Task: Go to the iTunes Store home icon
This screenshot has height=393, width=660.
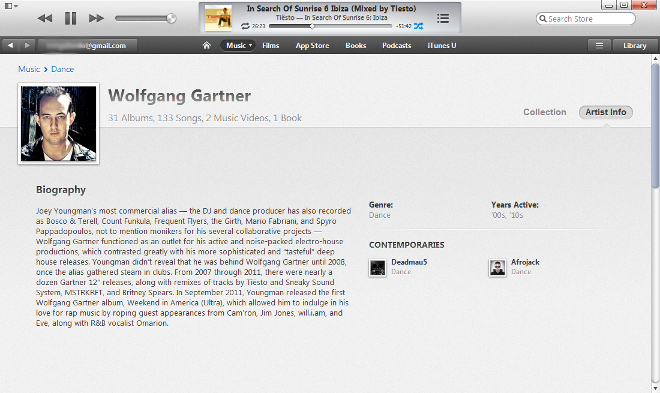Action: (206, 45)
